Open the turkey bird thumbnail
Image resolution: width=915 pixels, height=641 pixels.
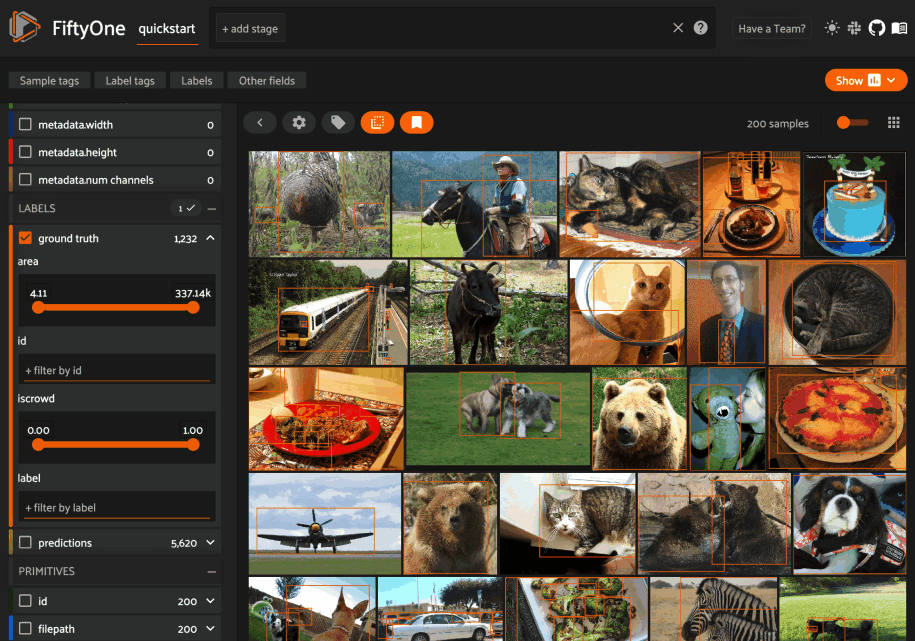tap(319, 204)
